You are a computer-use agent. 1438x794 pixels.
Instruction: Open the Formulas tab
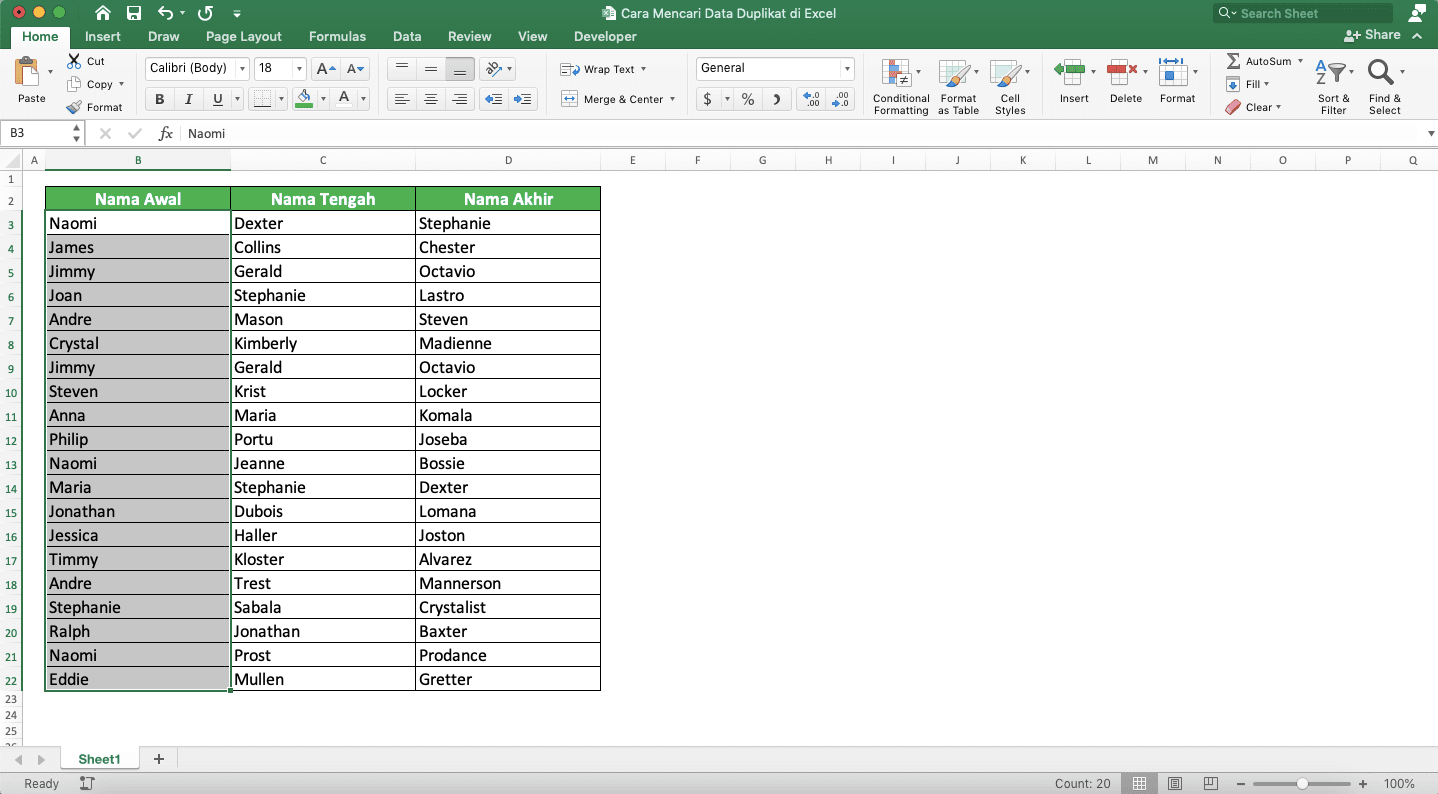pyautogui.click(x=337, y=36)
